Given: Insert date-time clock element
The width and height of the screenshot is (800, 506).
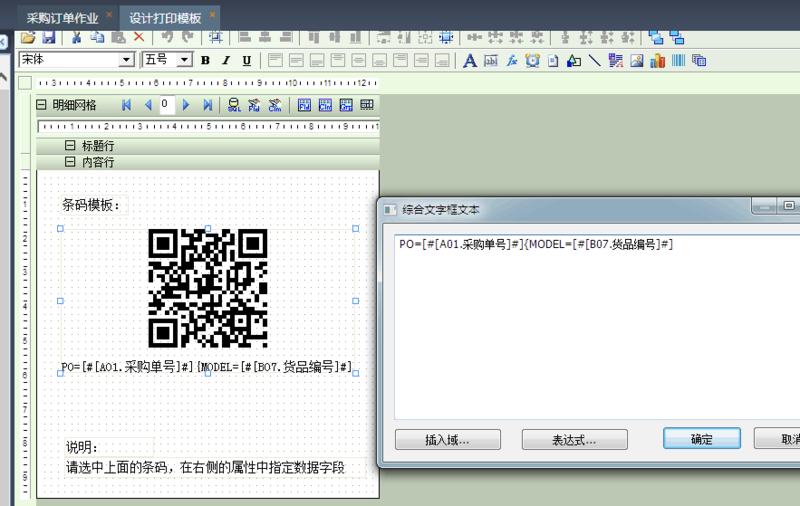Looking at the screenshot, I should click(x=533, y=61).
